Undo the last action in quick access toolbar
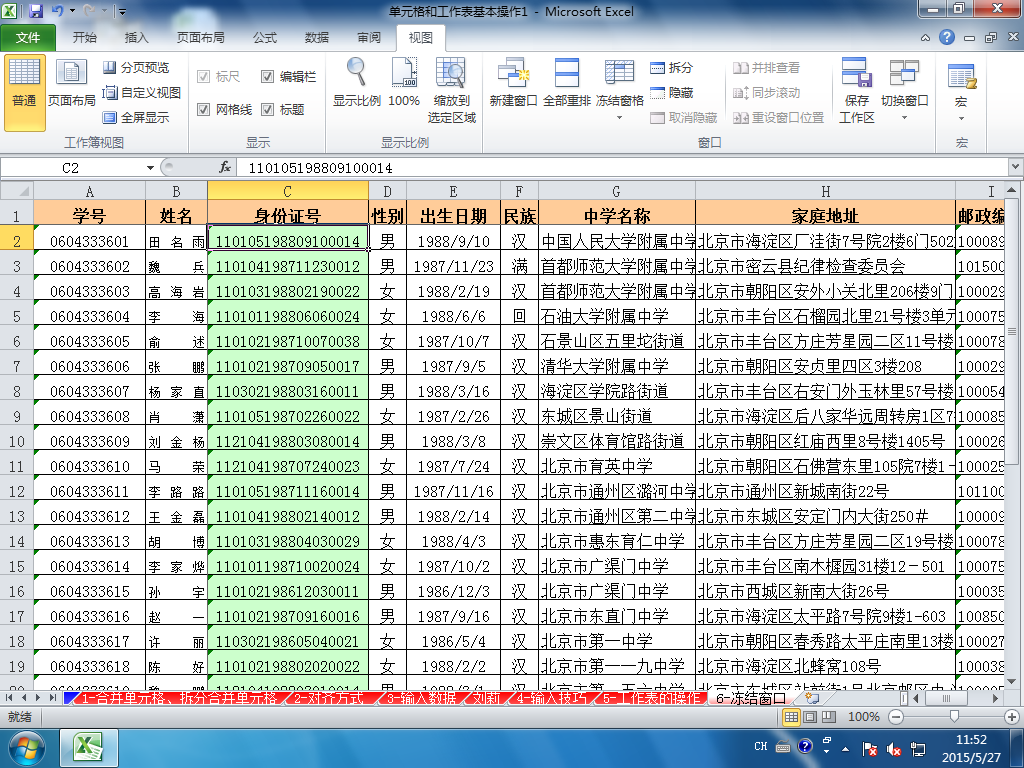Viewport: 1024px width, 768px height. pos(57,11)
